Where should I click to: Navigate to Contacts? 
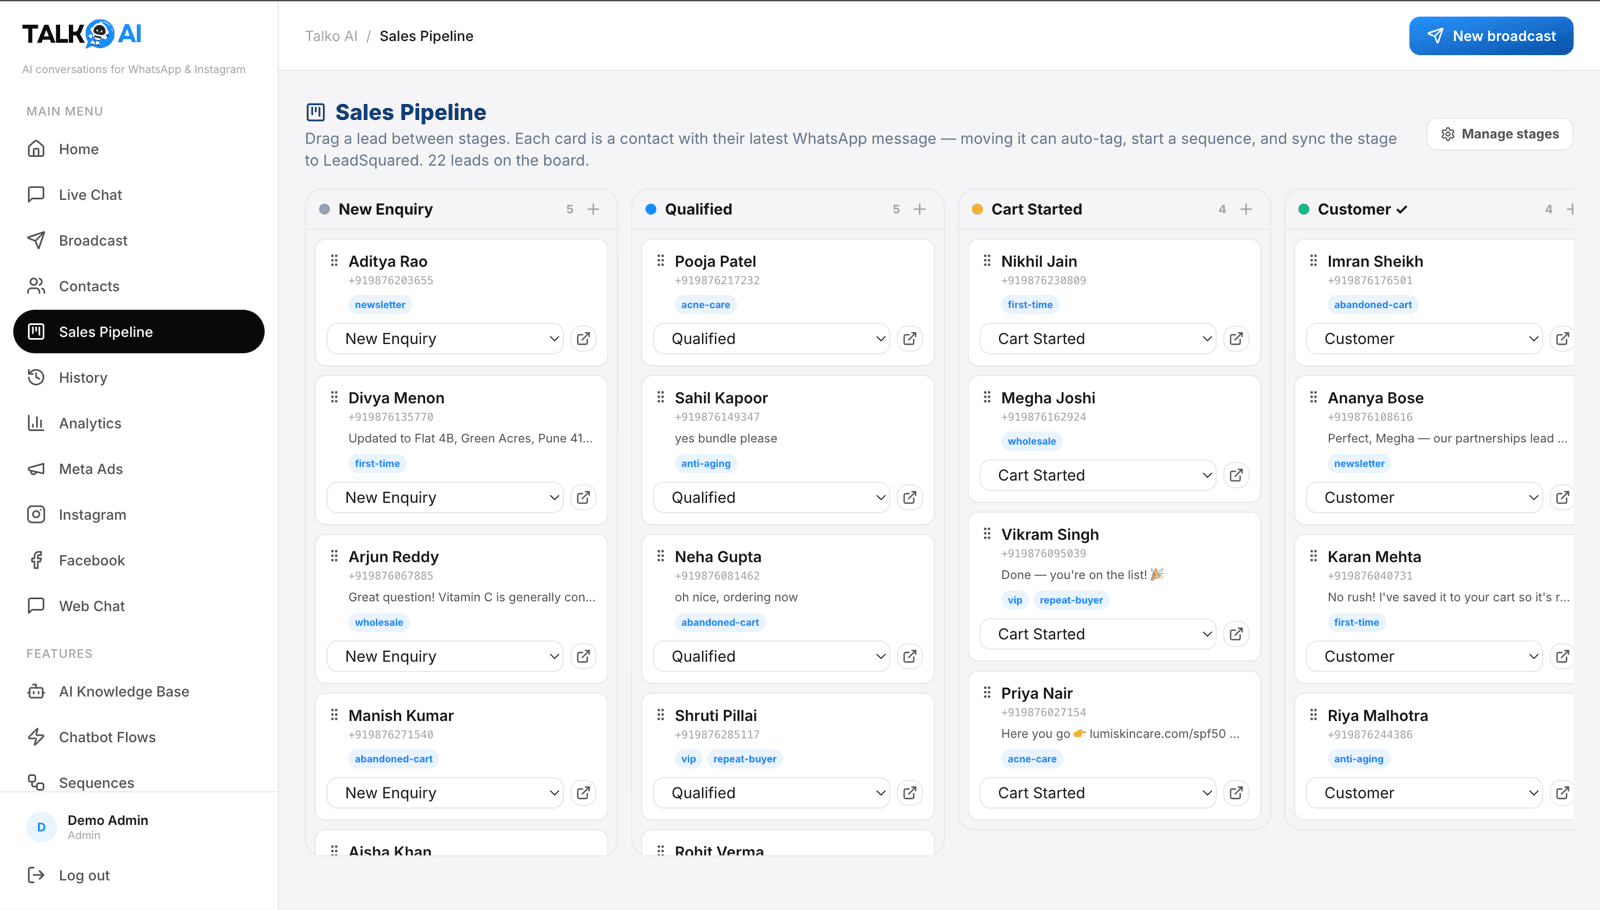click(x=139, y=286)
